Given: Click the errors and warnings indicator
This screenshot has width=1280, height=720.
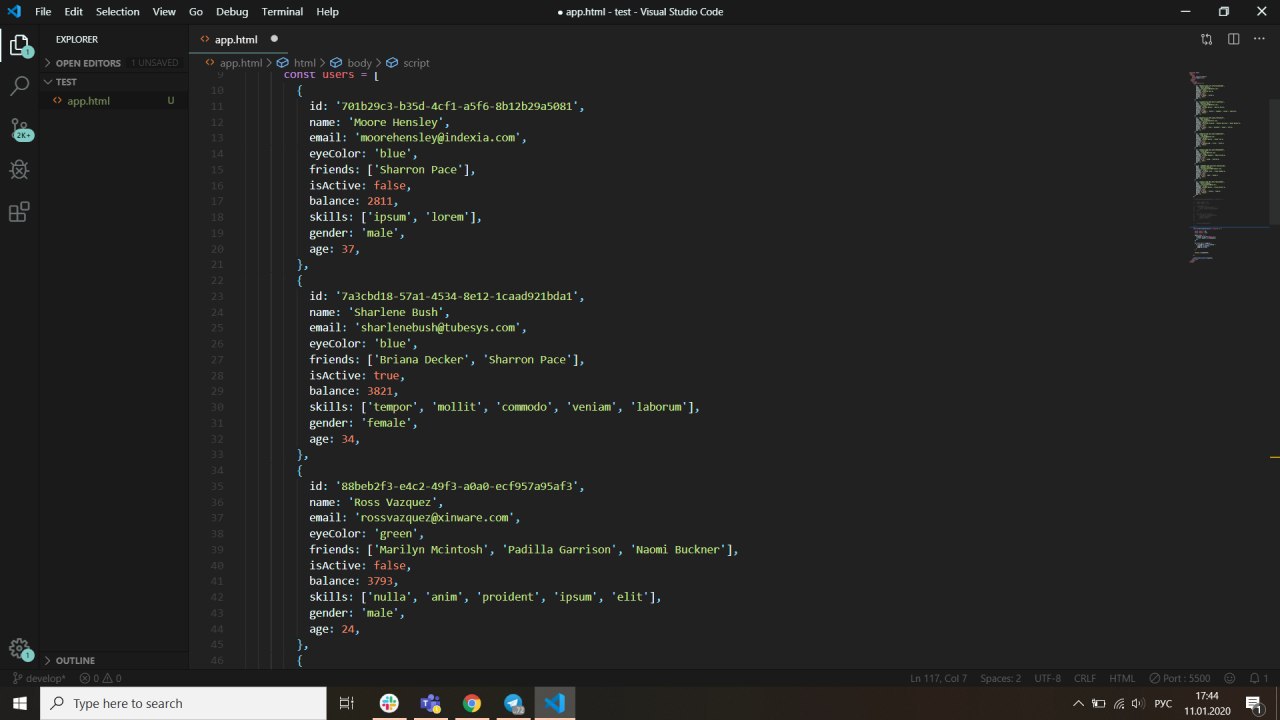Looking at the screenshot, I should click(x=101, y=678).
